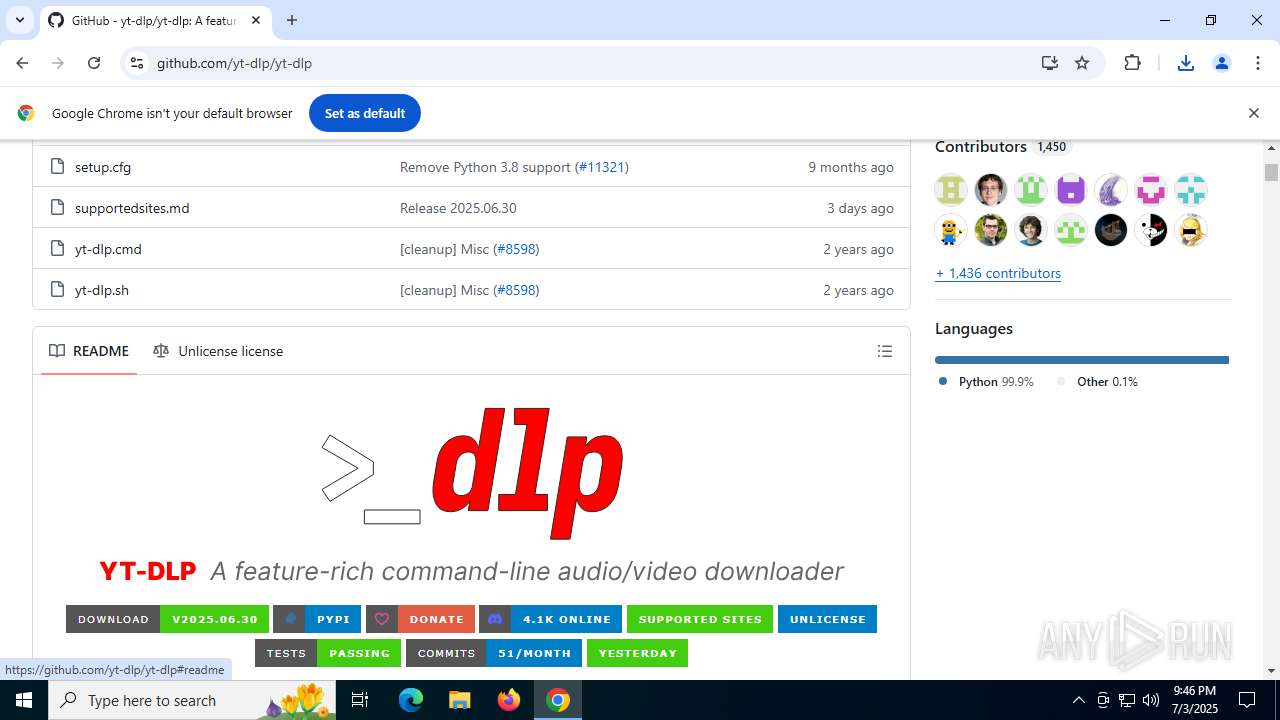Click the Python 99.9% language link
The width and height of the screenshot is (1280, 720).
click(986, 382)
